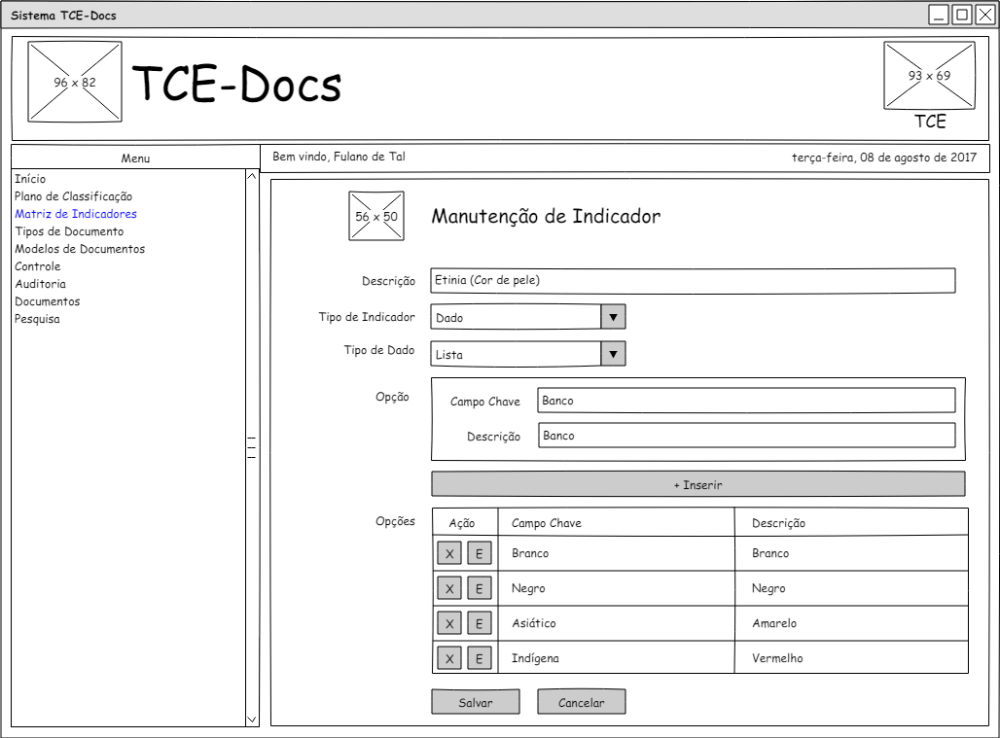Click the E edit icon for Negro

point(479,589)
